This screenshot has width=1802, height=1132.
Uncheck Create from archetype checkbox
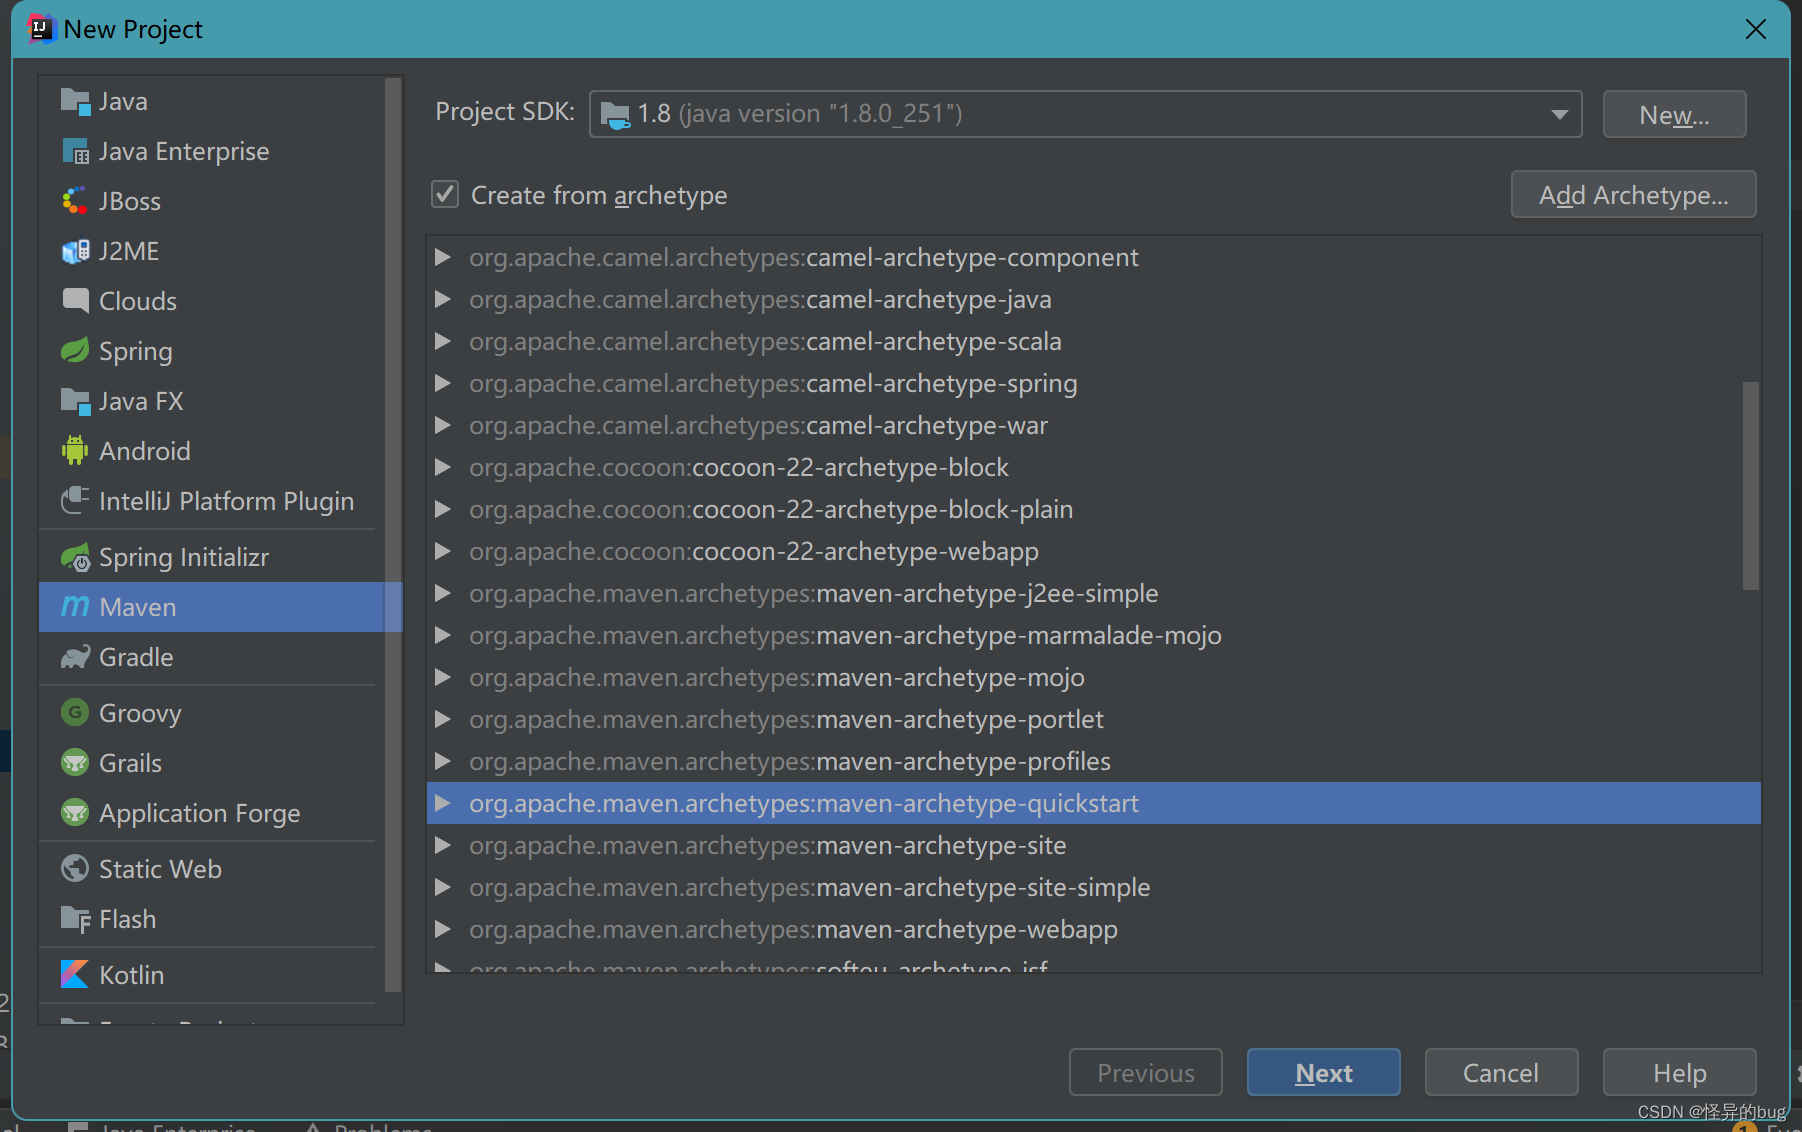coord(445,194)
